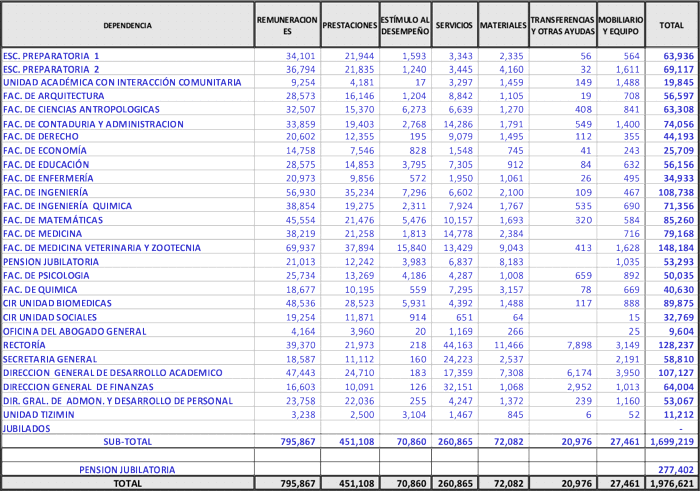The image size is (700, 491).
Task: Click grand total value 1,976,621
Action: pos(672,483)
